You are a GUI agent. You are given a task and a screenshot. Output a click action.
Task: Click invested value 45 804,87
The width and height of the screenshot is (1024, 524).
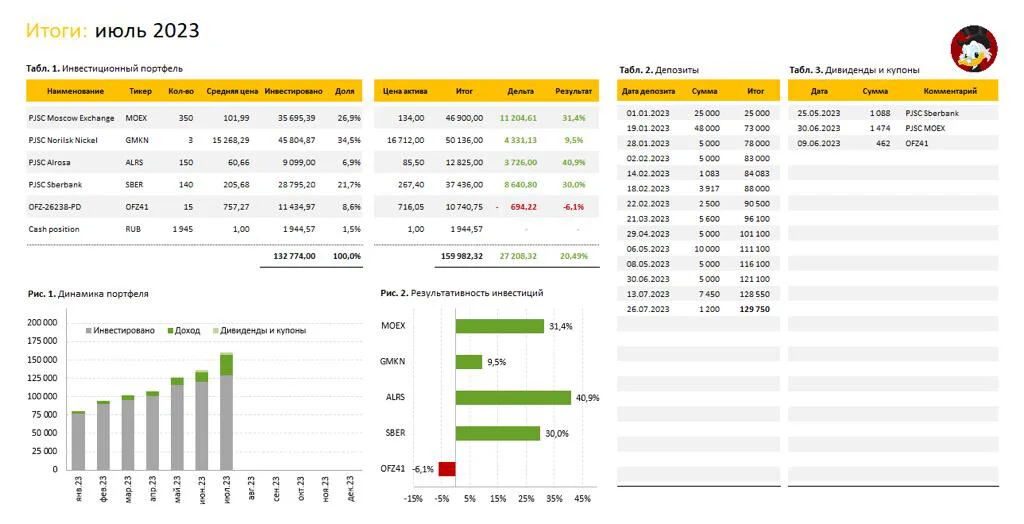[x=296, y=140]
